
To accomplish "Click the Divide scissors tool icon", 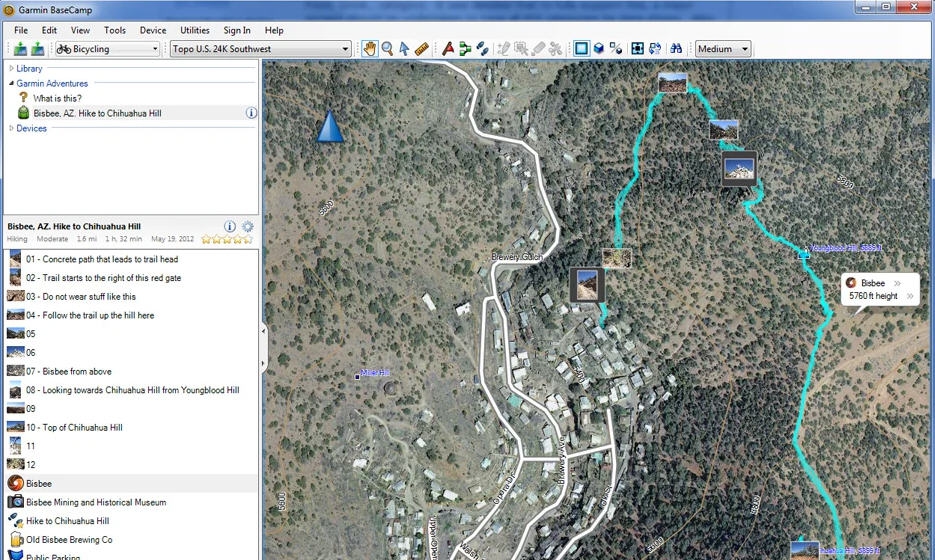I will pos(556,49).
